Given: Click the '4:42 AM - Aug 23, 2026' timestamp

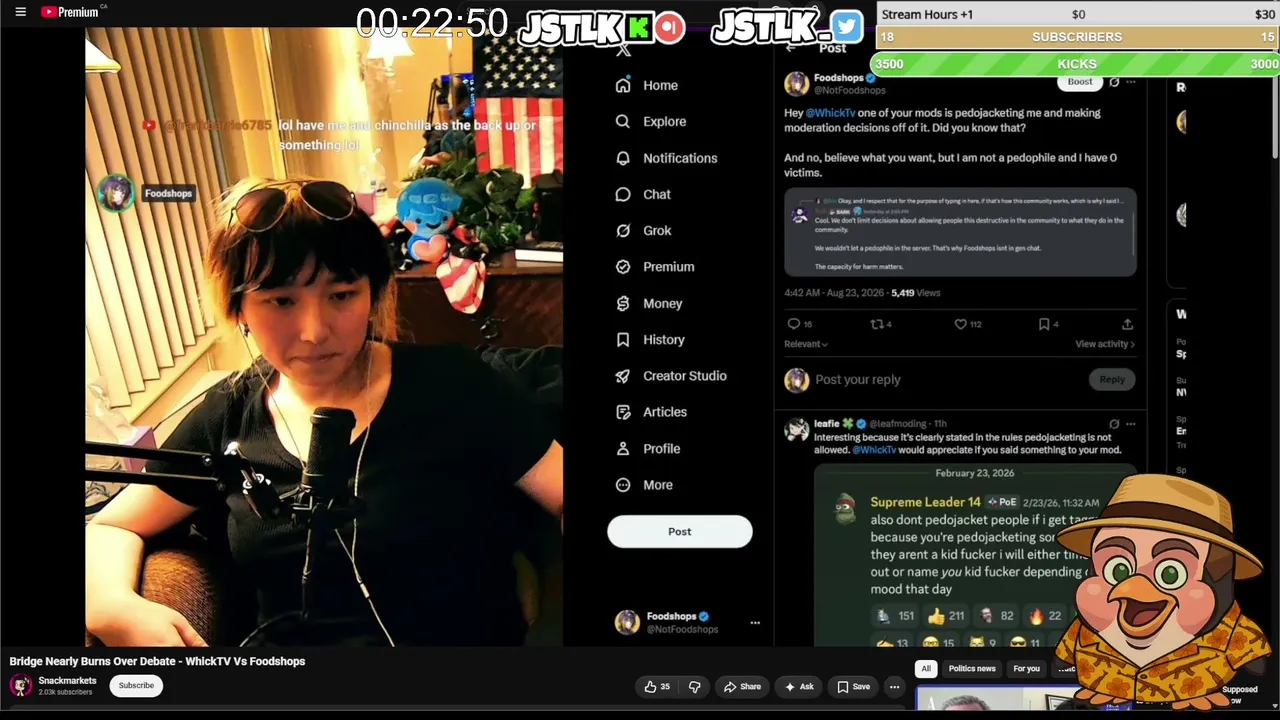Looking at the screenshot, I should click(x=833, y=293).
